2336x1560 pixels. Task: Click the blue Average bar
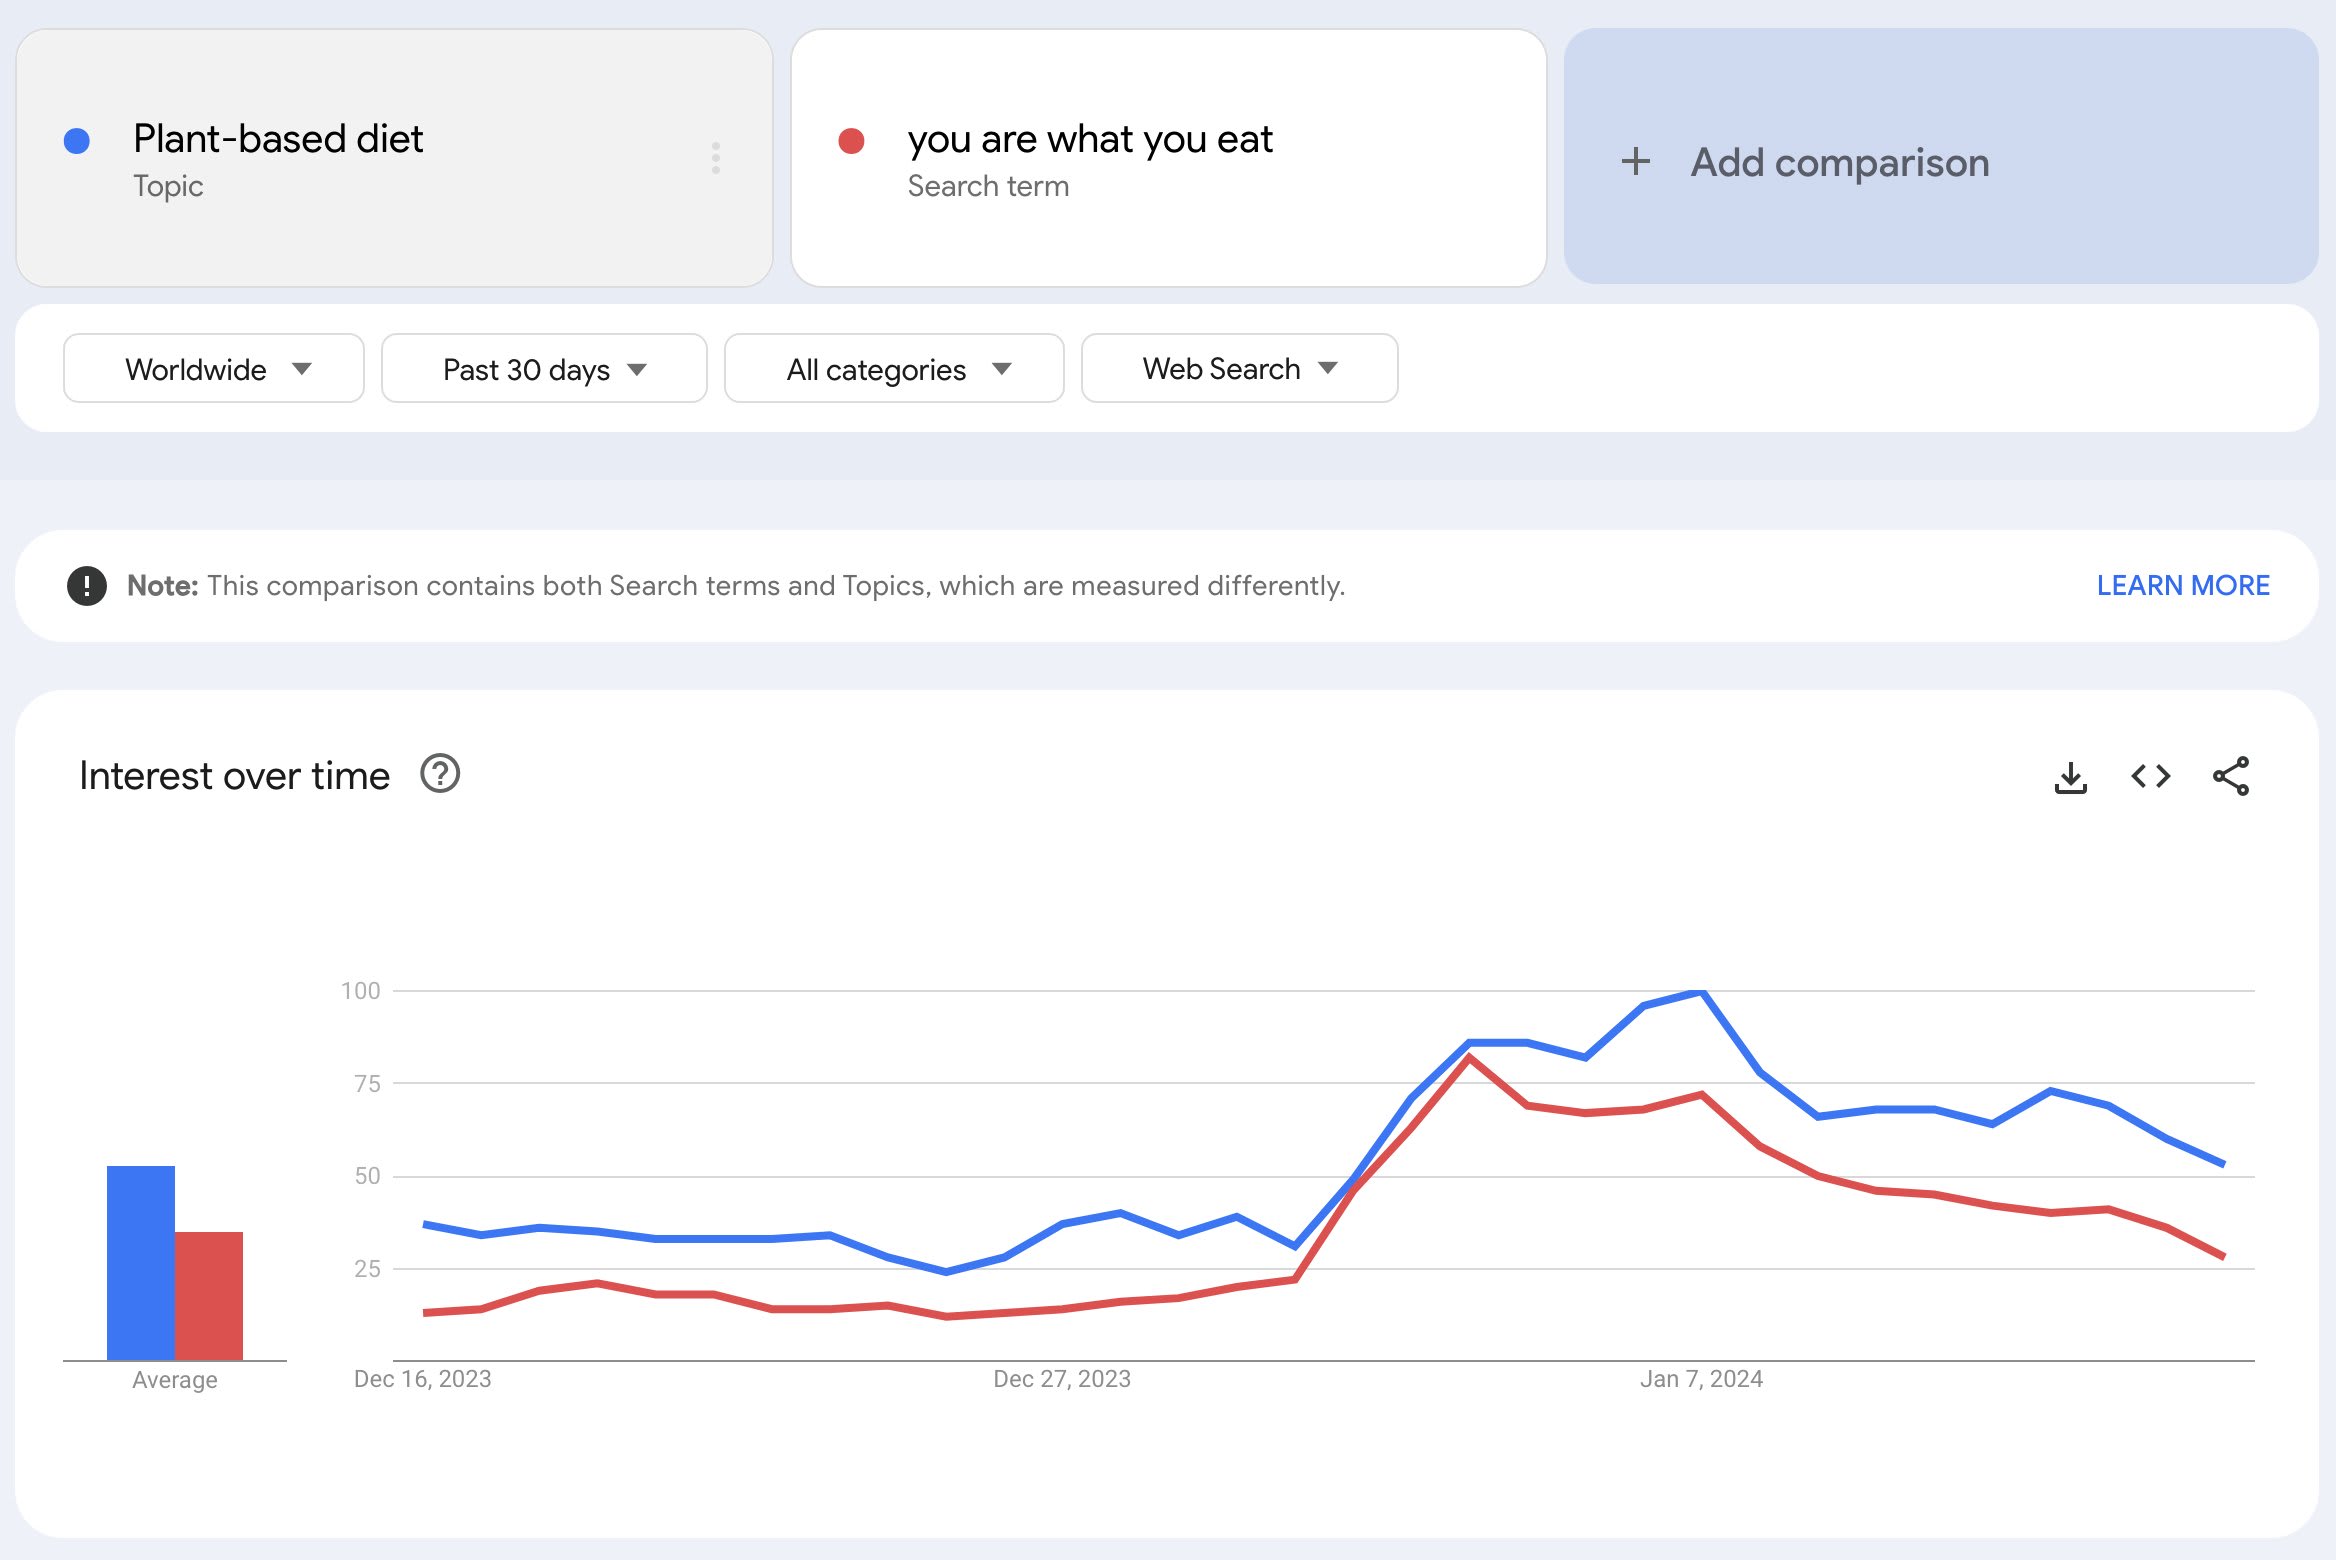point(141,1262)
